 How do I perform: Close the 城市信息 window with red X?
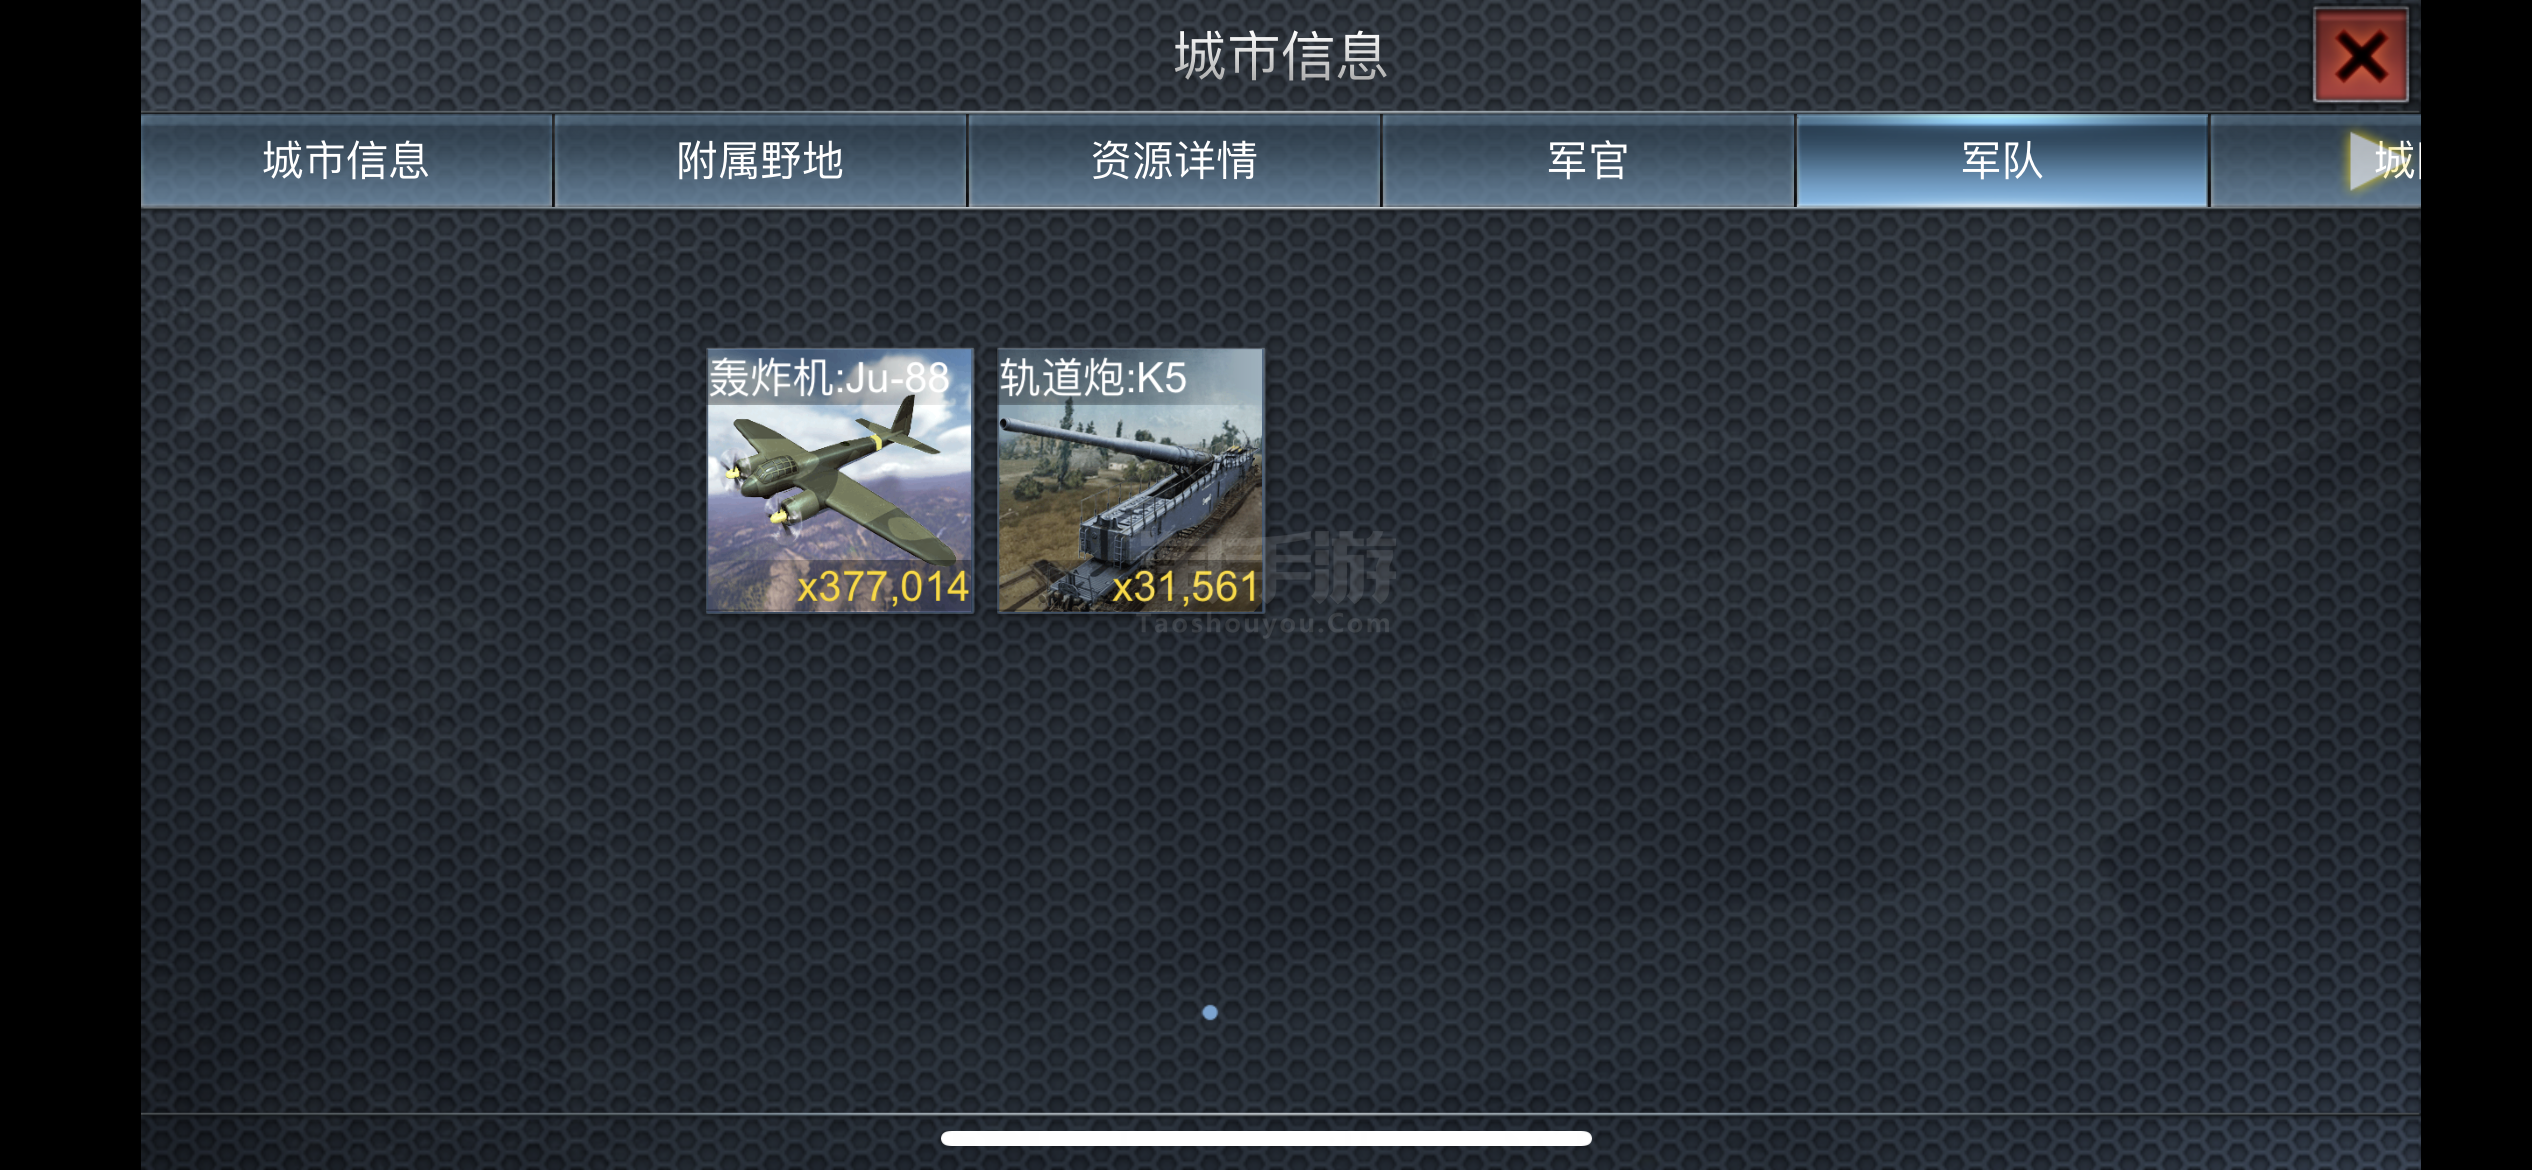[x=2360, y=56]
